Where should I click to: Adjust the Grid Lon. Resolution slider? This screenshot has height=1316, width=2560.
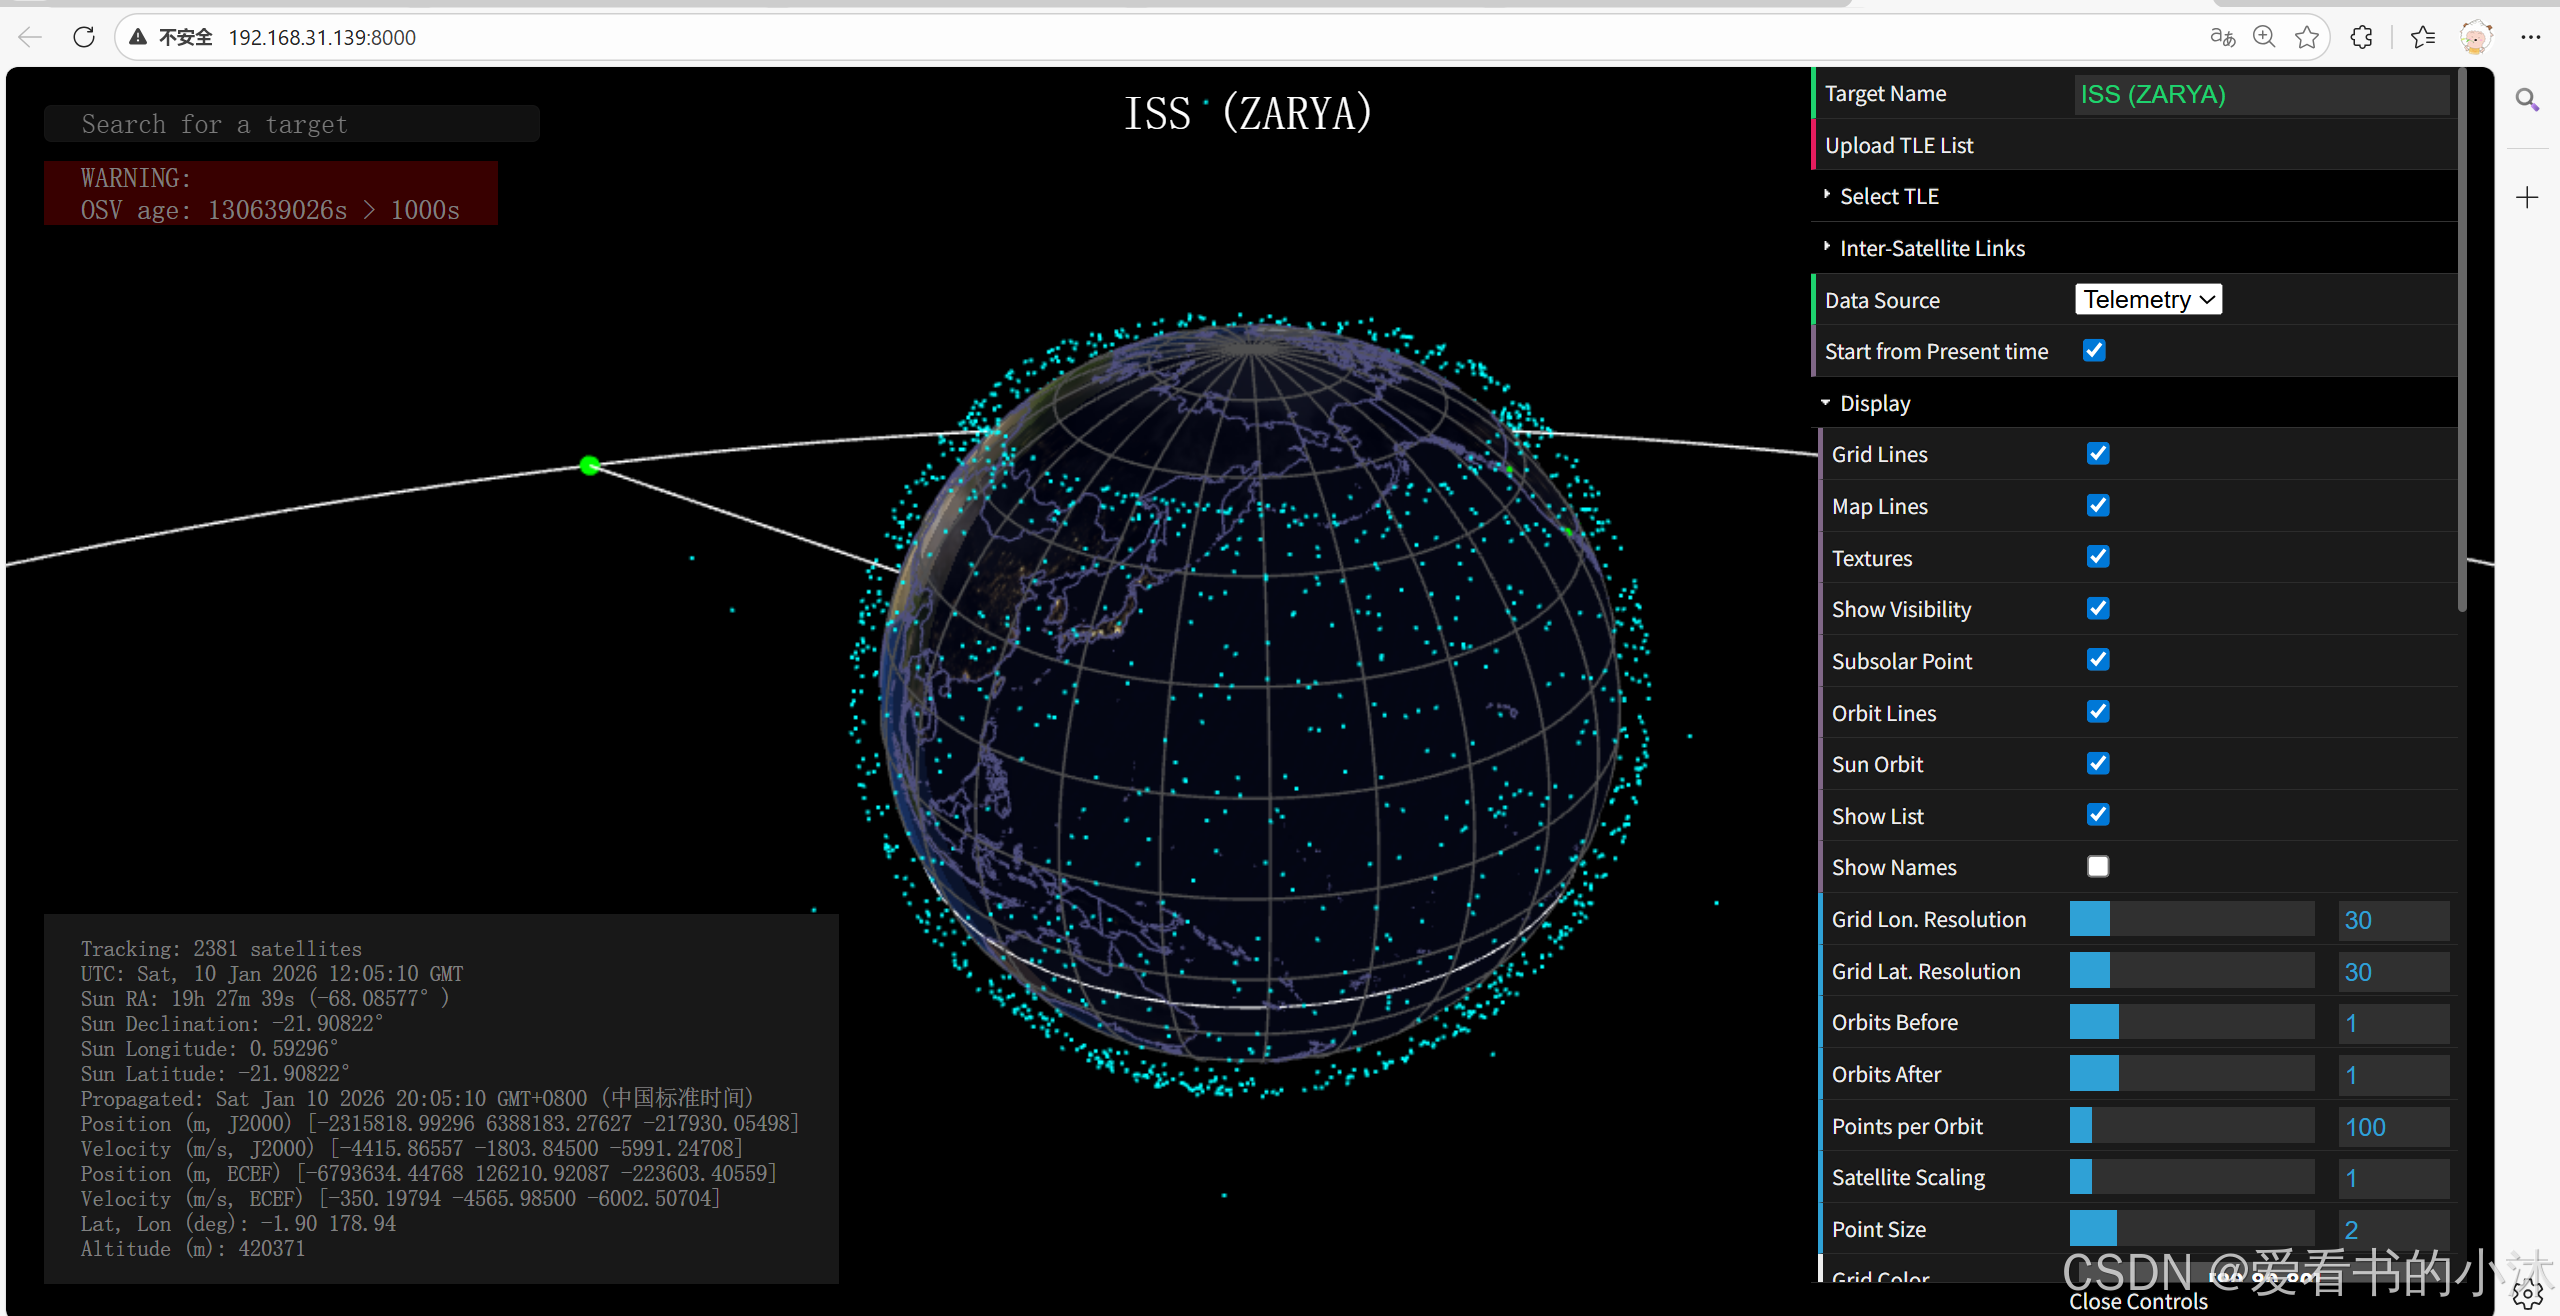(2192, 920)
